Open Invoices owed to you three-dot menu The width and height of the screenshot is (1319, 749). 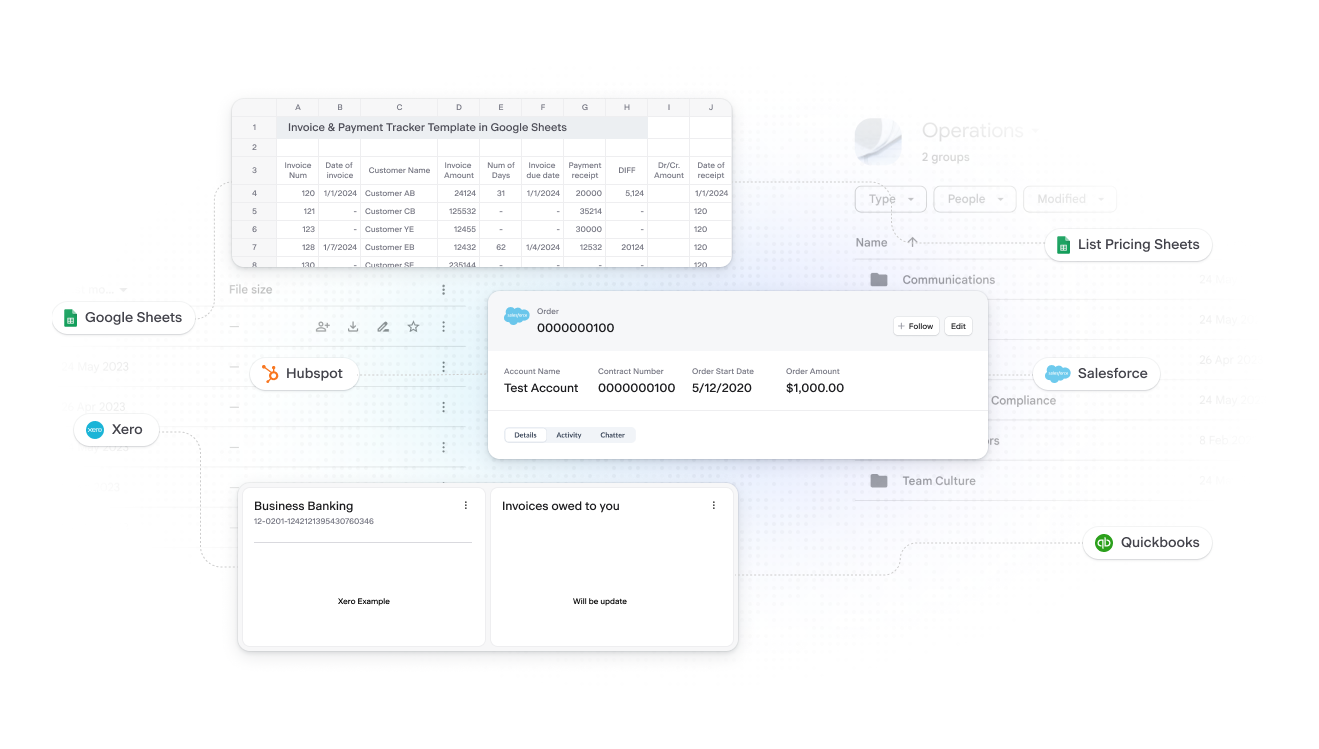pos(714,506)
